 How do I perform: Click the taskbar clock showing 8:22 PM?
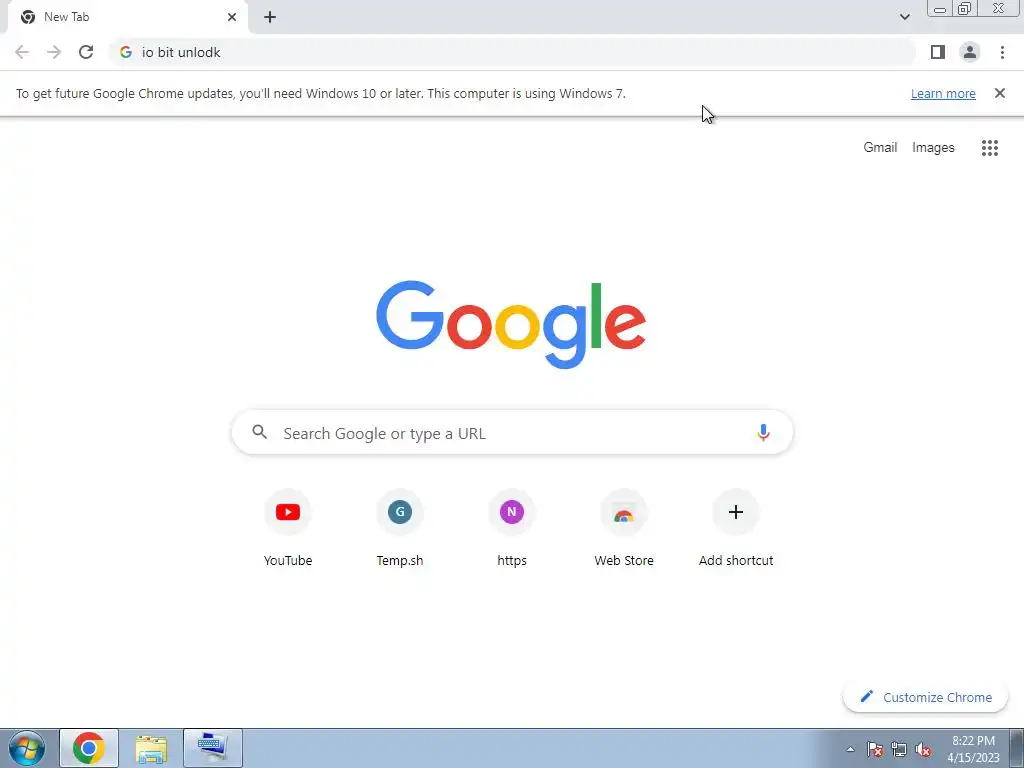coord(973,749)
